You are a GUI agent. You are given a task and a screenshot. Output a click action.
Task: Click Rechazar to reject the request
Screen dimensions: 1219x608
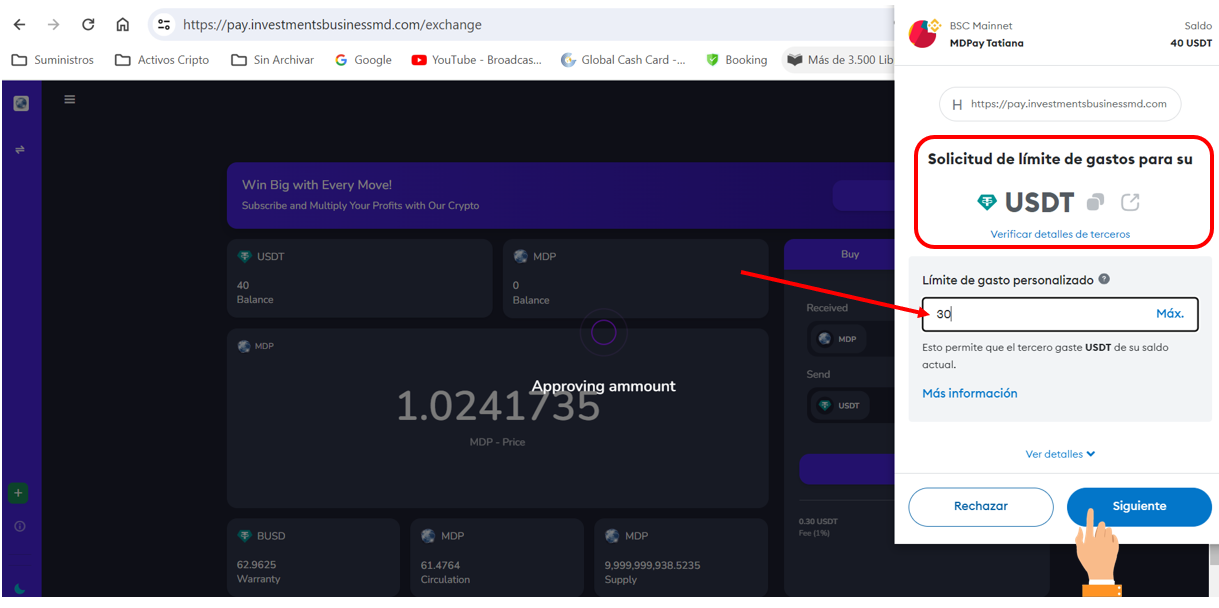coord(980,506)
